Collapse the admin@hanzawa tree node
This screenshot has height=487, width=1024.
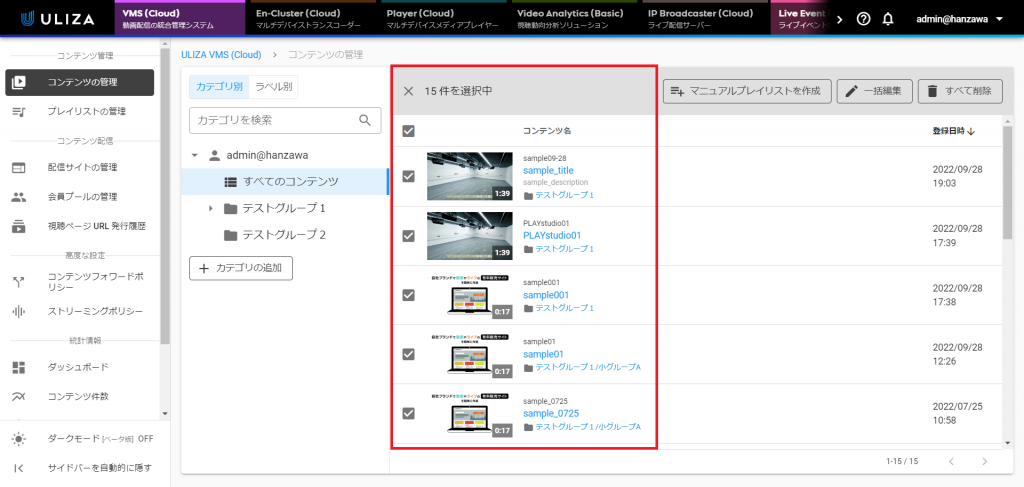tap(194, 155)
